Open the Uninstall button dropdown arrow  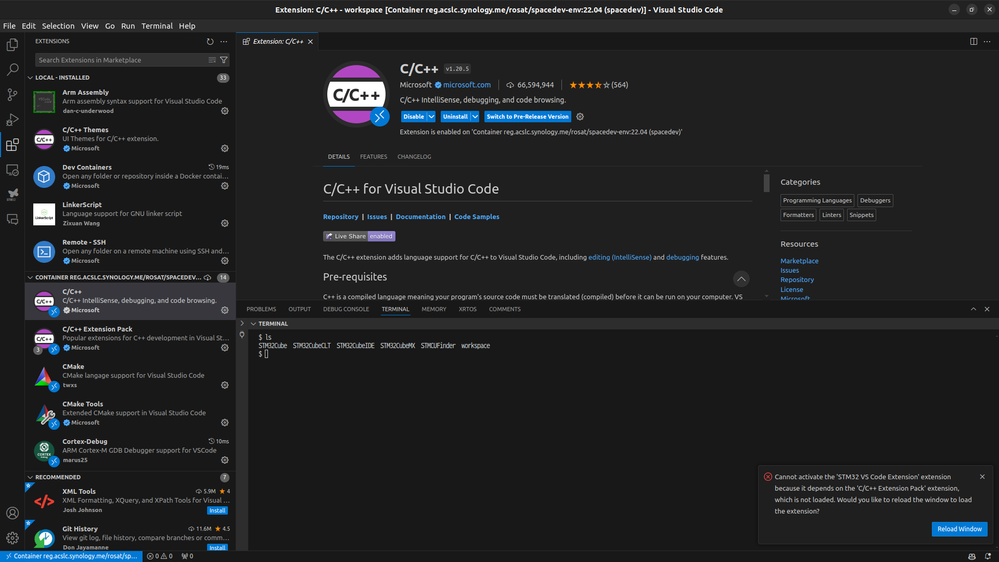(475, 117)
